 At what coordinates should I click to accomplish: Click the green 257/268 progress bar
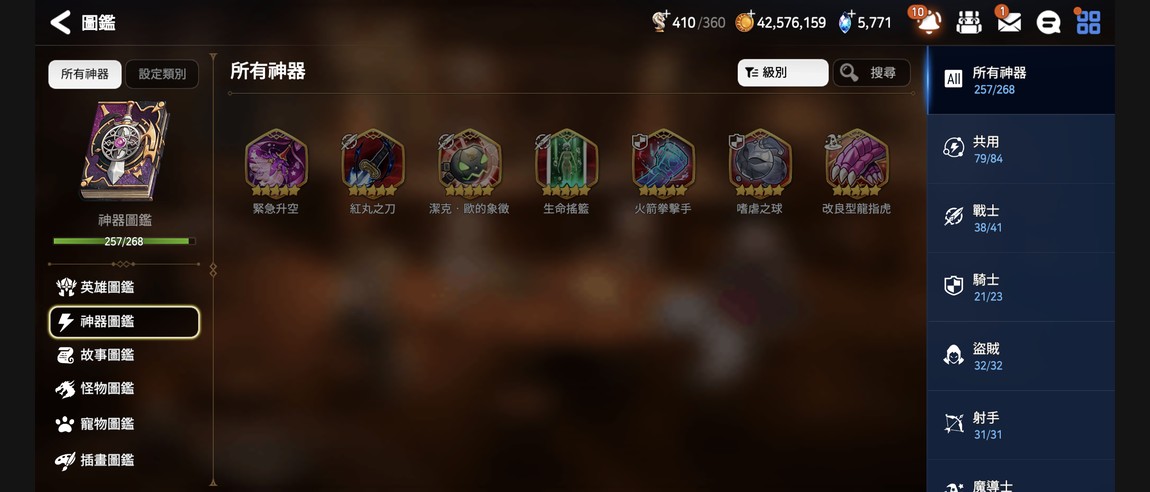click(x=124, y=241)
